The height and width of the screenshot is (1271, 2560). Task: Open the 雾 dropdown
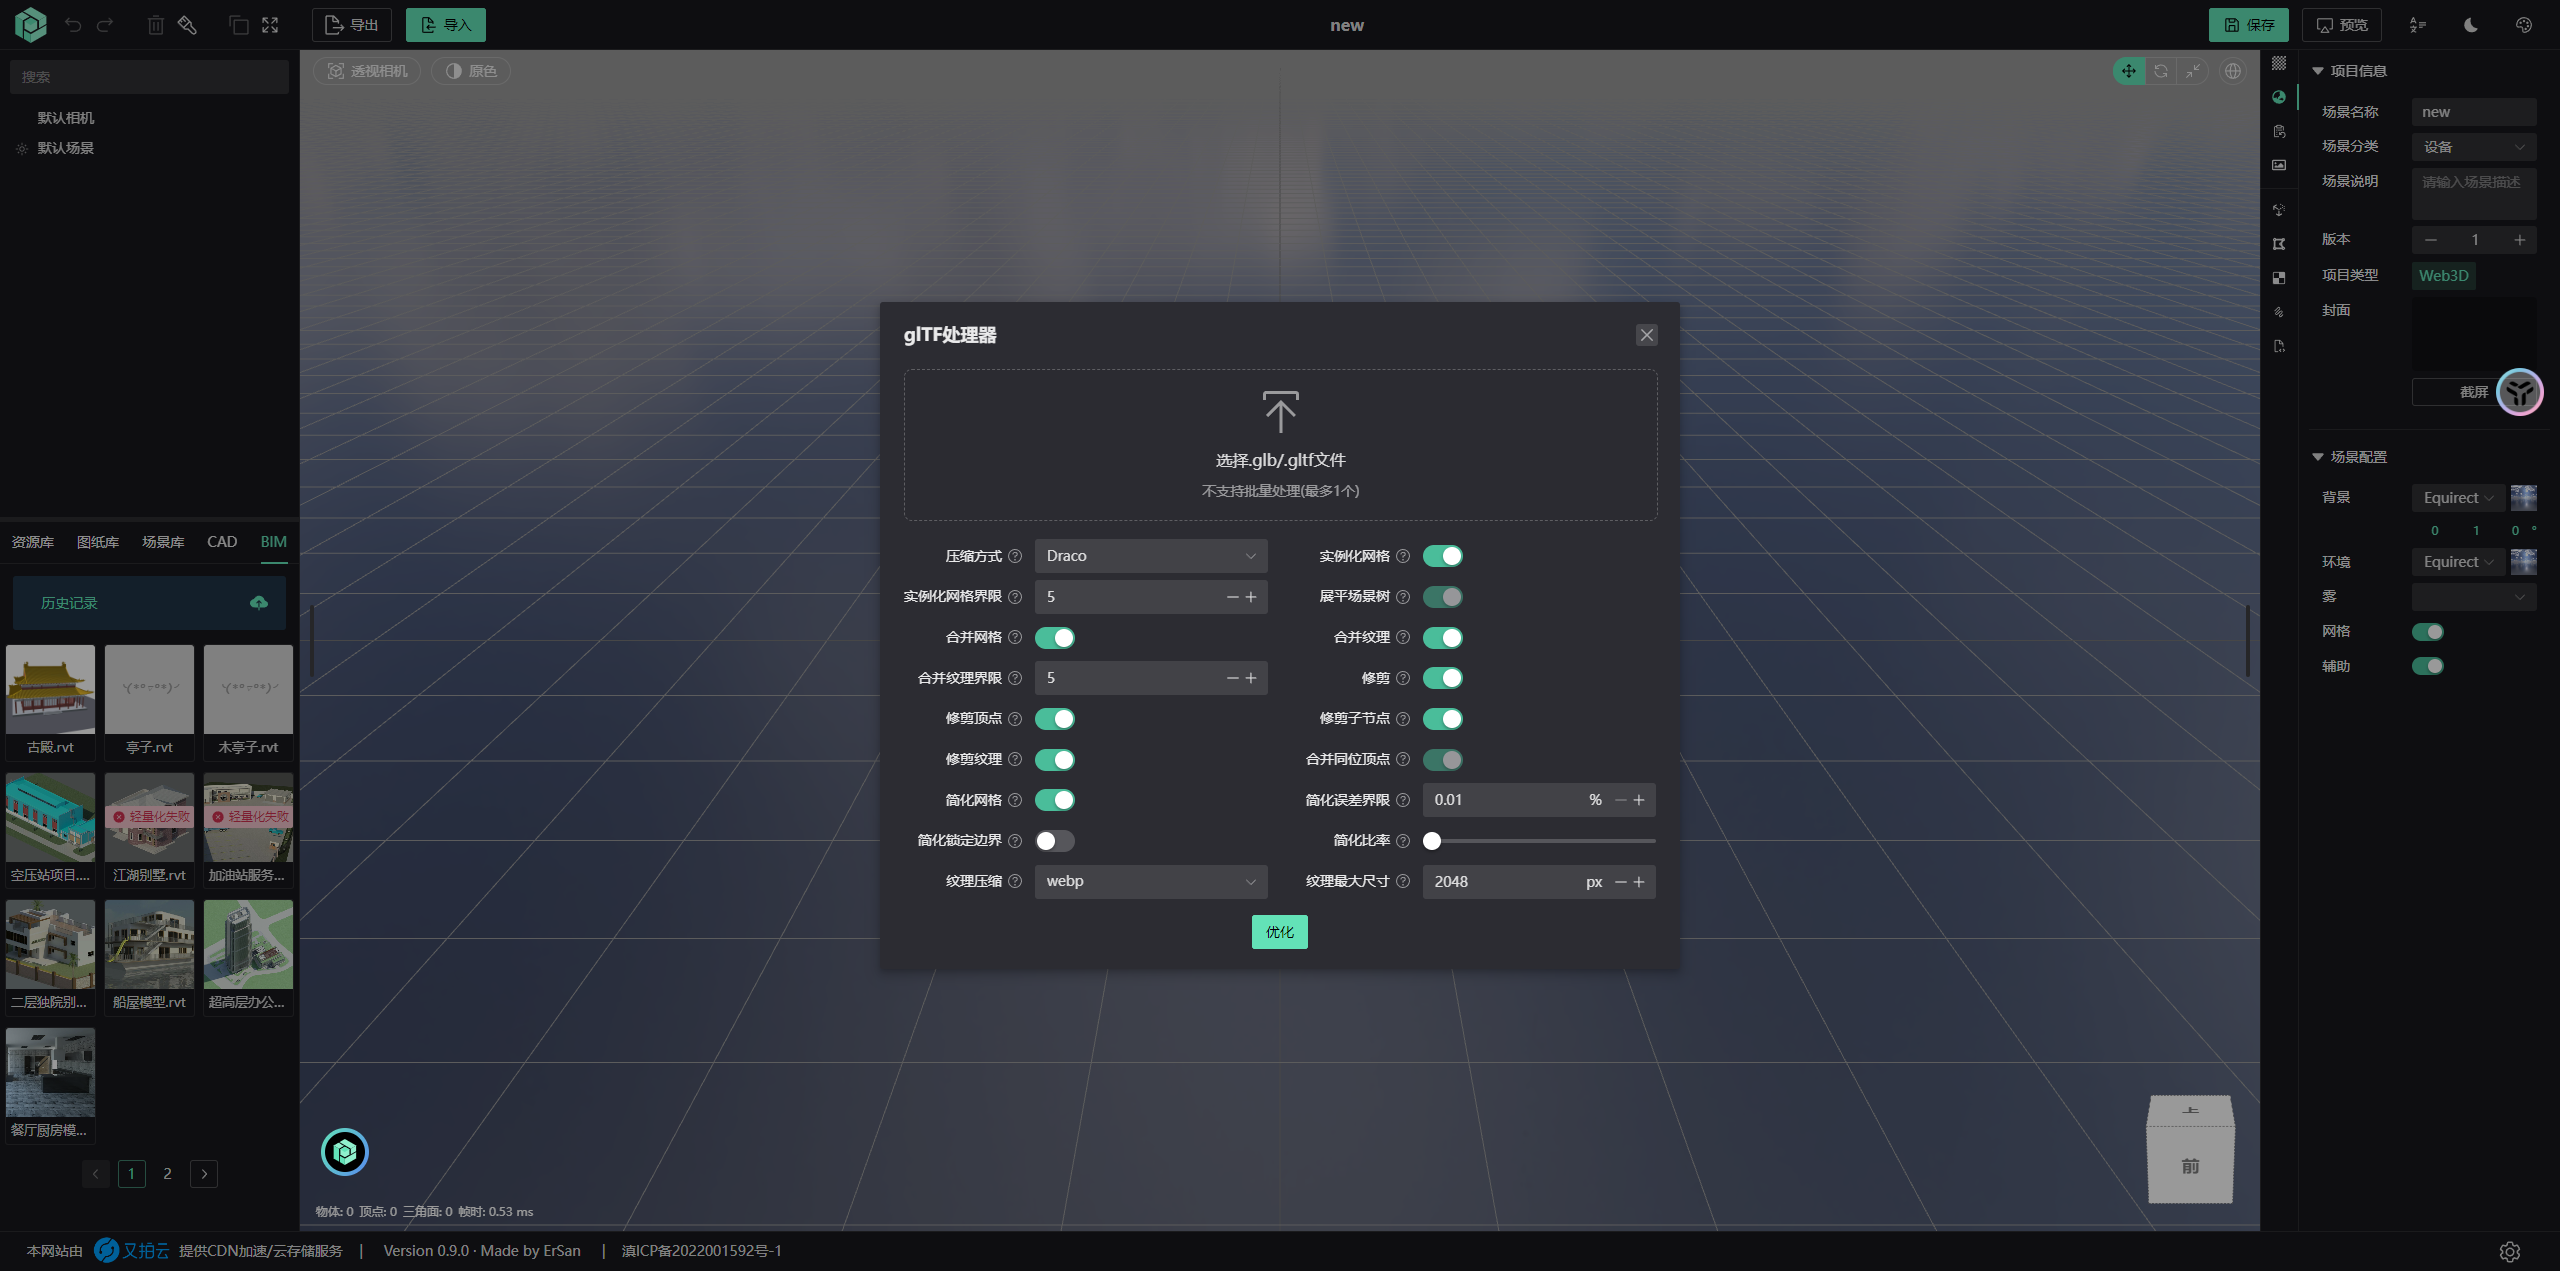point(2474,597)
